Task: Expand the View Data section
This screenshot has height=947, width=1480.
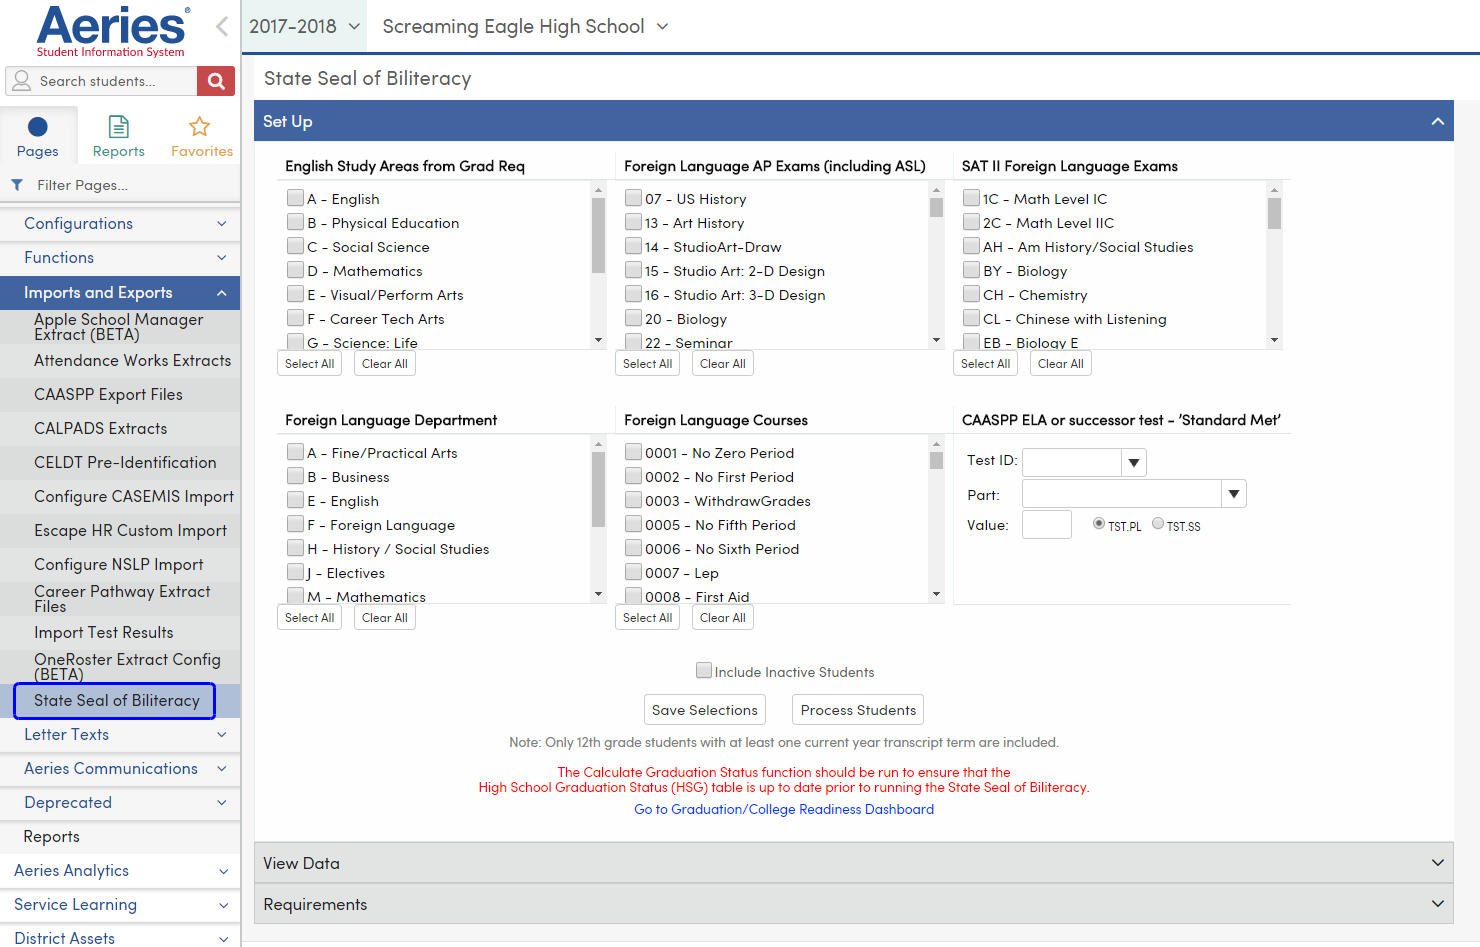Action: [1437, 862]
